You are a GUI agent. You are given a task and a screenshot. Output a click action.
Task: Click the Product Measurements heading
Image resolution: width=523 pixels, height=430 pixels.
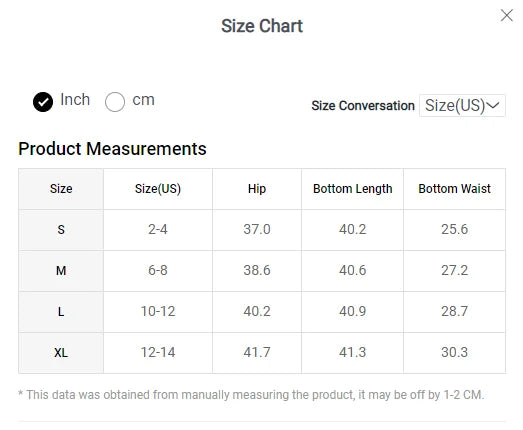pos(112,149)
